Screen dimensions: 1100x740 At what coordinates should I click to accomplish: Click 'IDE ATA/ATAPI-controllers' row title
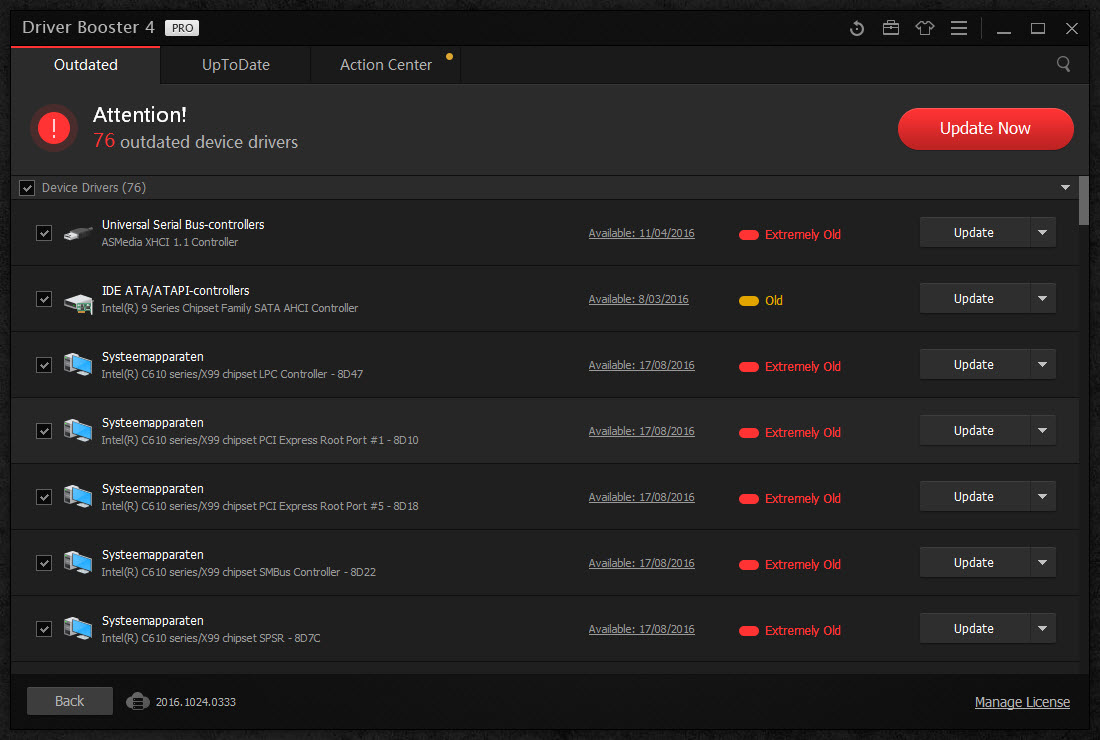click(x=175, y=290)
